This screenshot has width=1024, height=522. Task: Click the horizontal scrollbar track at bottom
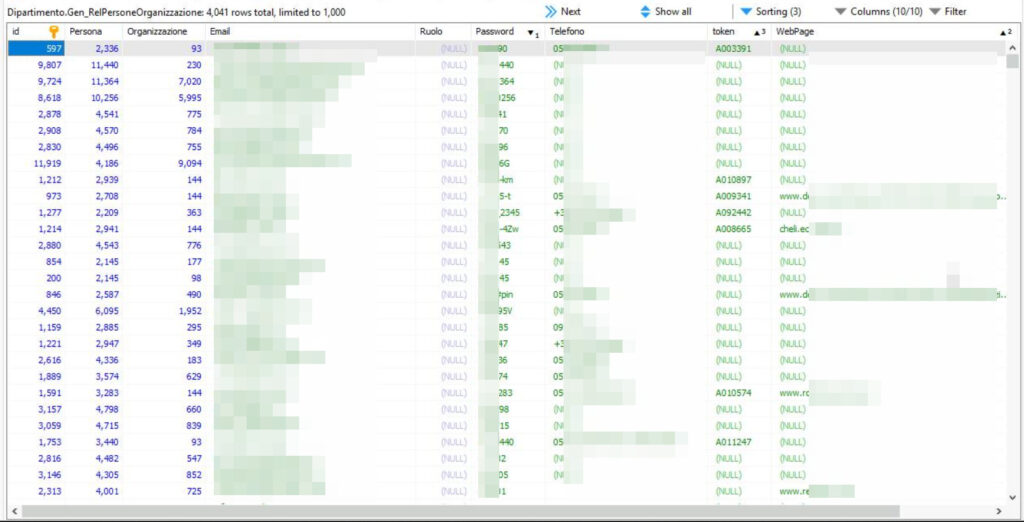pos(500,512)
